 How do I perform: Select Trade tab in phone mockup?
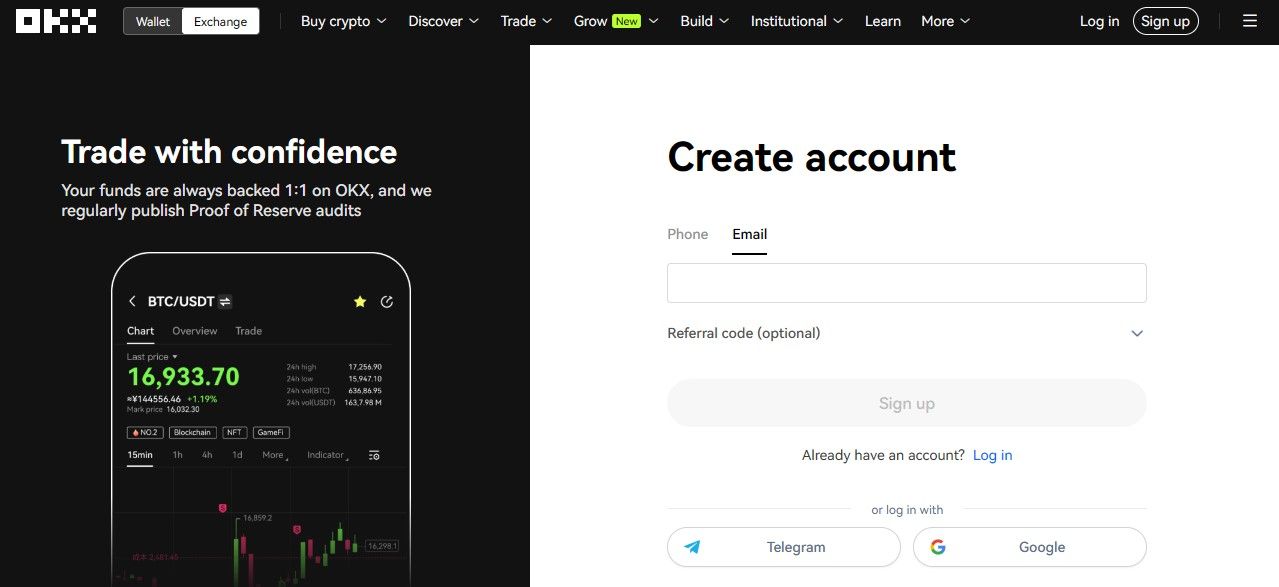pos(248,331)
